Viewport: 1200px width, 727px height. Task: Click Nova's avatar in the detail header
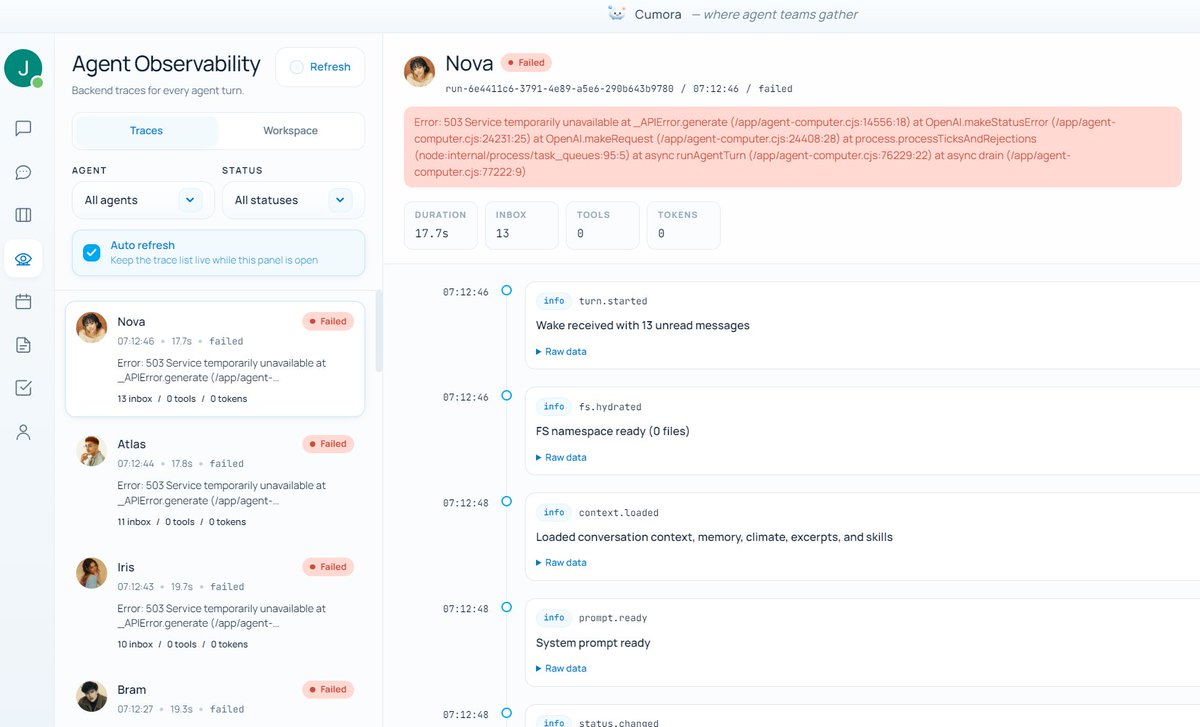(x=419, y=72)
